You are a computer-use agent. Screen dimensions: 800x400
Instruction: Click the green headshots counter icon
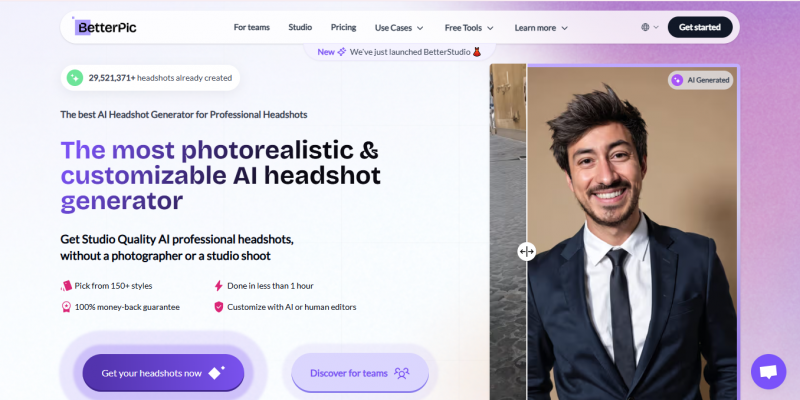click(75, 77)
